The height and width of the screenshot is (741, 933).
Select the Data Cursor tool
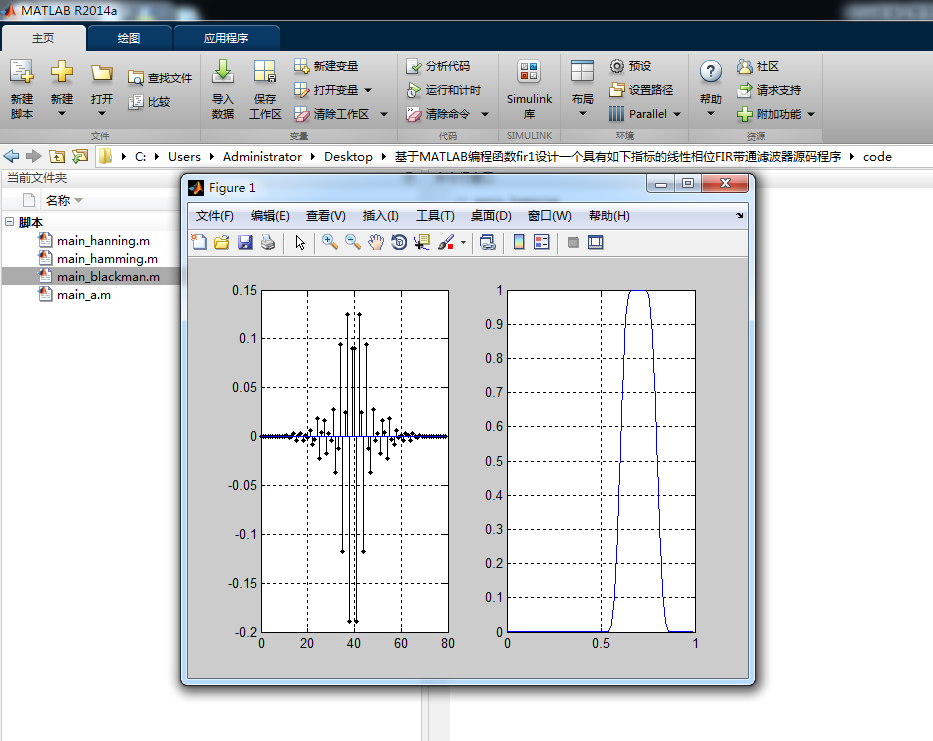click(x=422, y=242)
